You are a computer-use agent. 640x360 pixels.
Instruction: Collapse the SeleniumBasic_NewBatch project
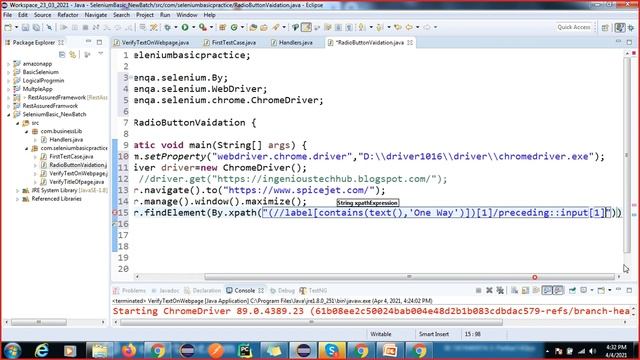click(x=9, y=115)
